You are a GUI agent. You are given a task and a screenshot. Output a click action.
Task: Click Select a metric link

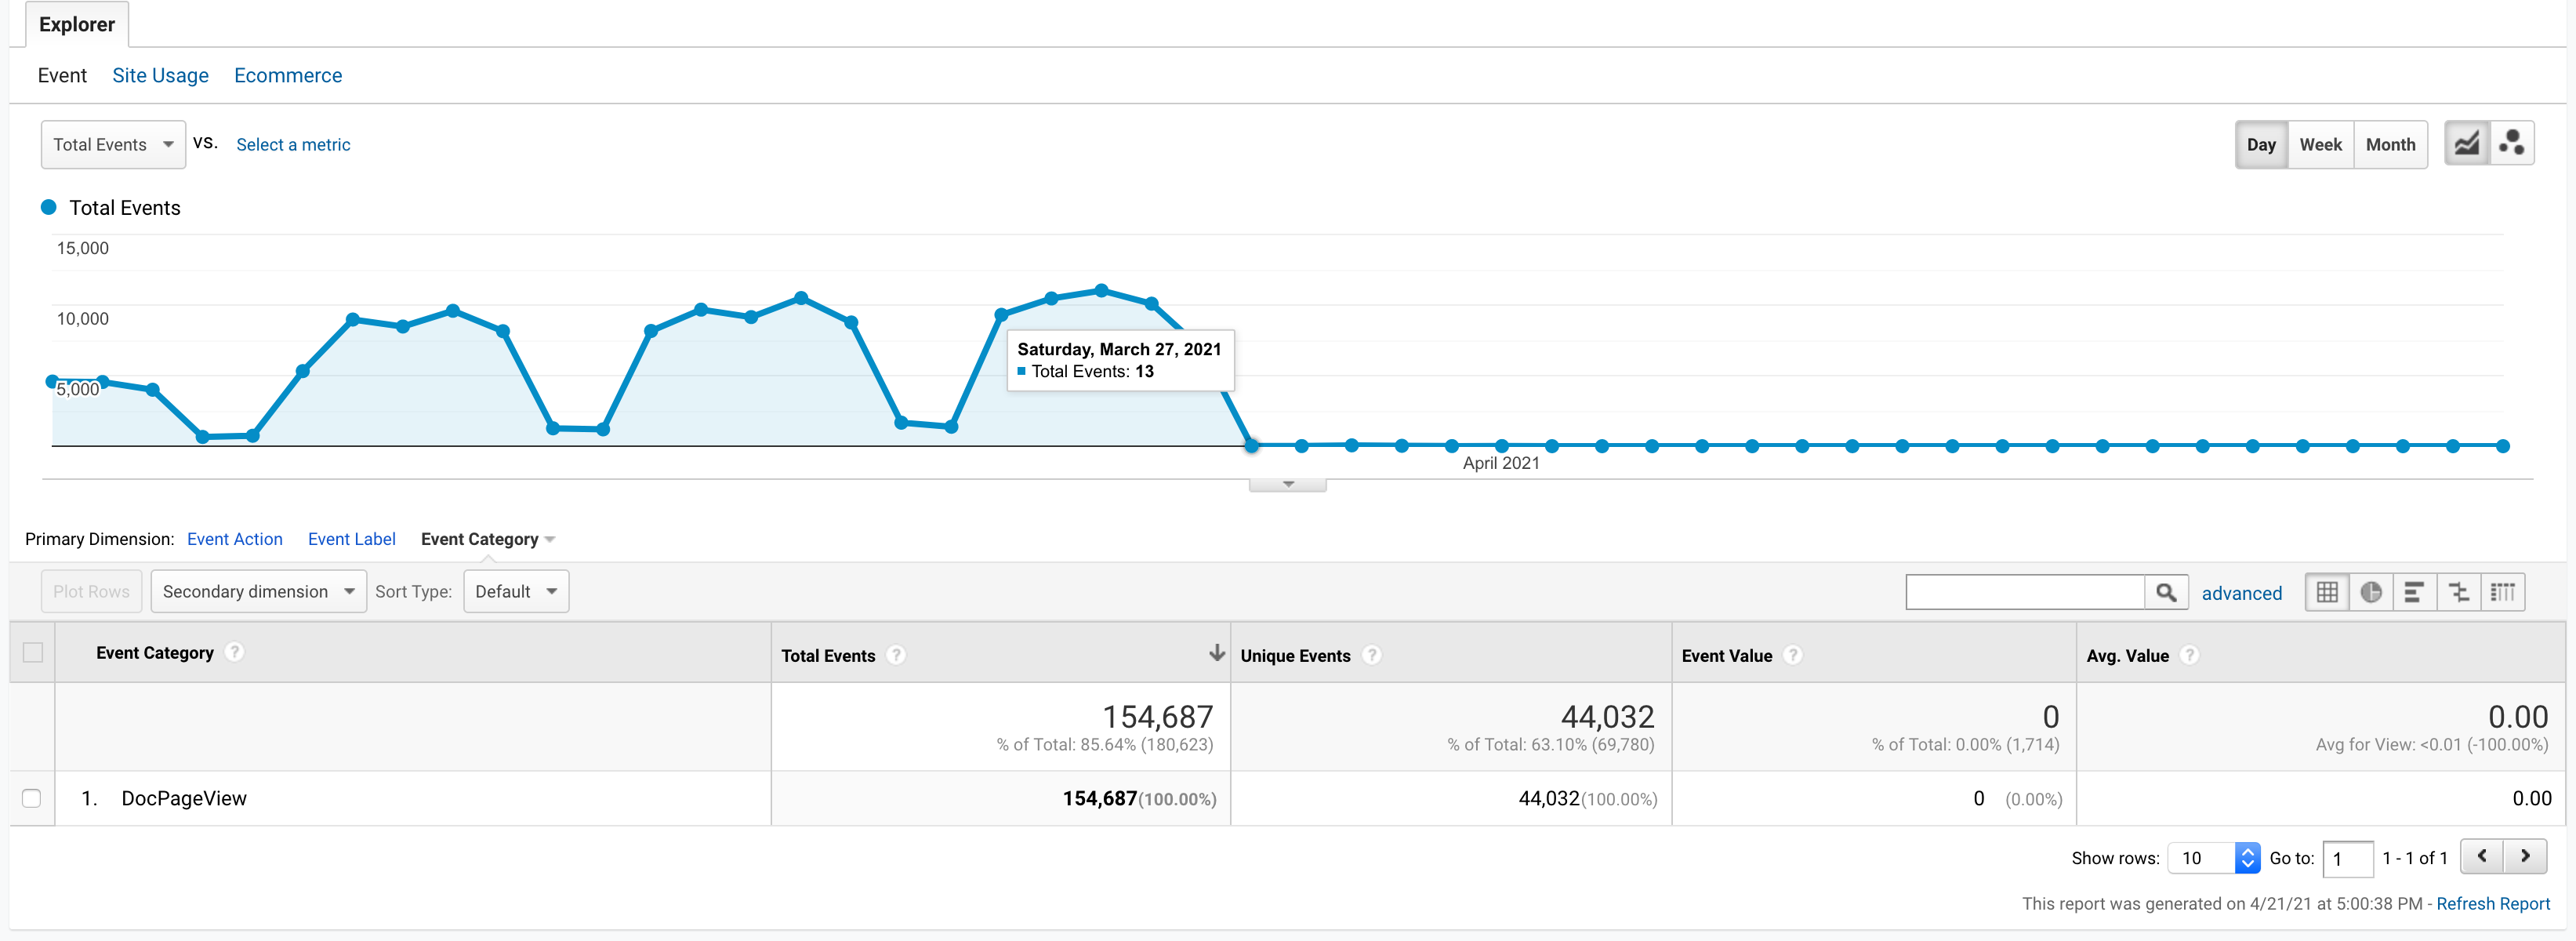(293, 144)
